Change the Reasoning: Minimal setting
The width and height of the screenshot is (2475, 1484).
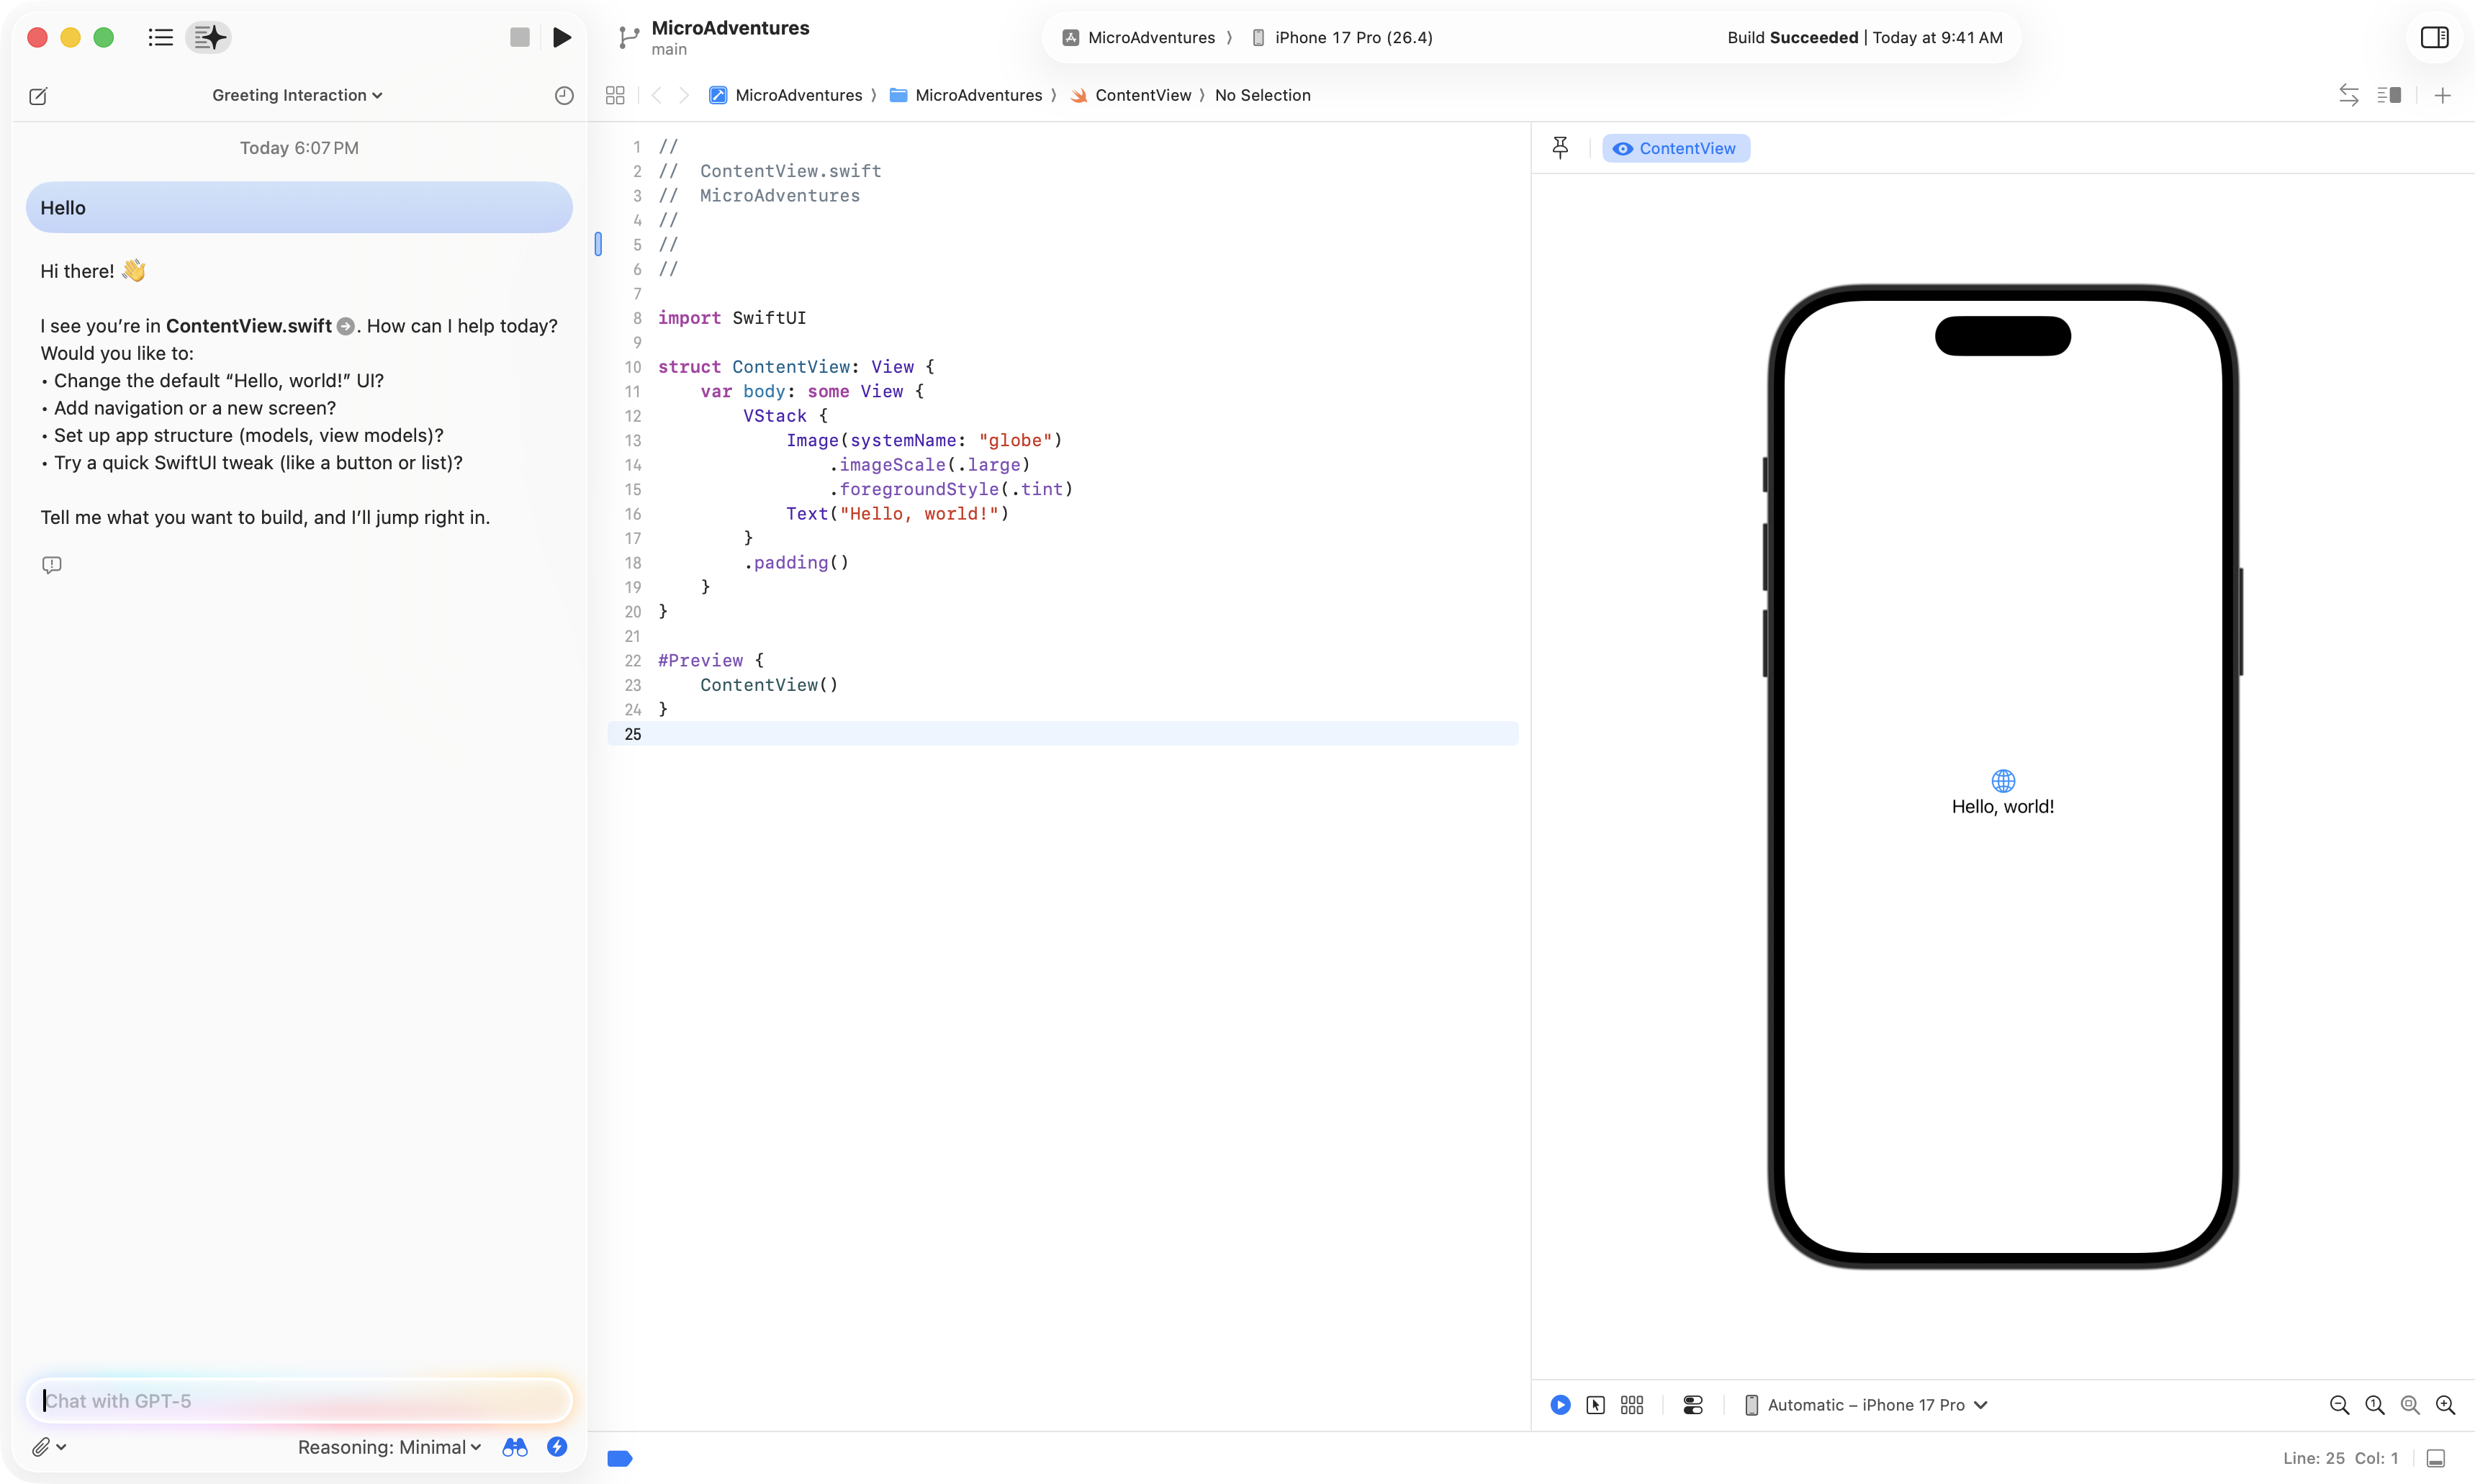coord(389,1447)
